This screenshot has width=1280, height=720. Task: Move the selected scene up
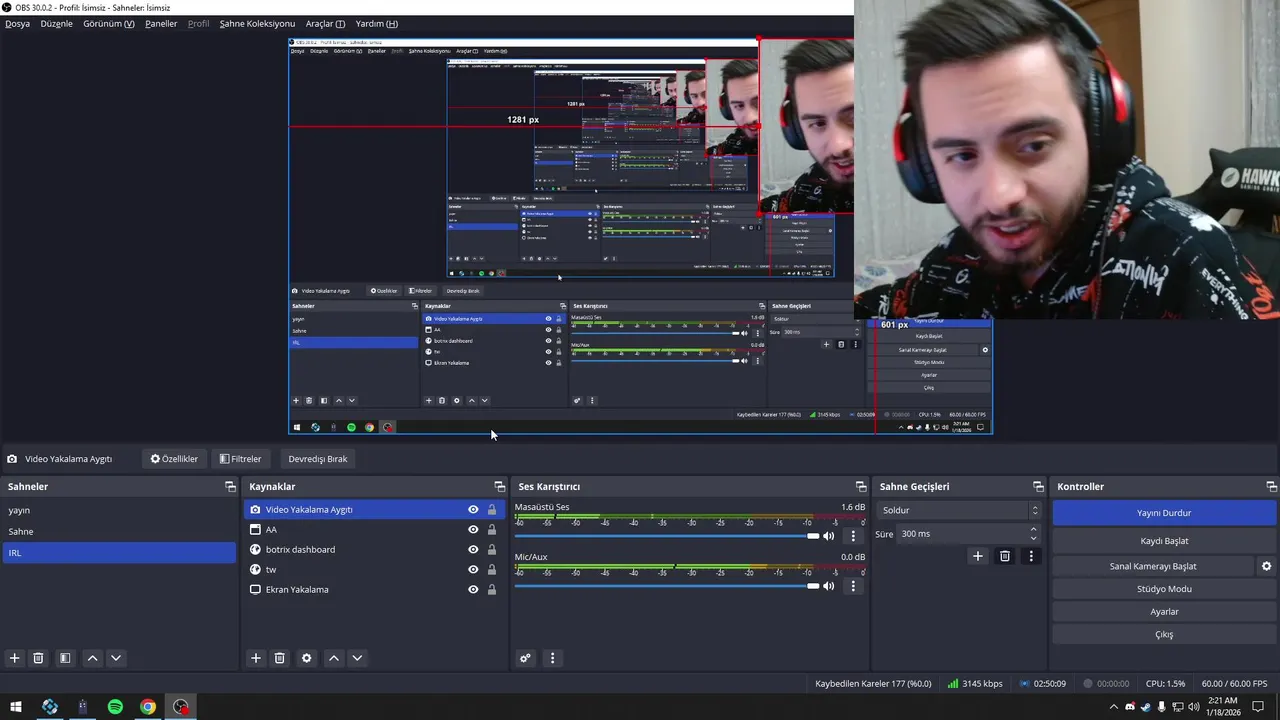tap(92, 658)
